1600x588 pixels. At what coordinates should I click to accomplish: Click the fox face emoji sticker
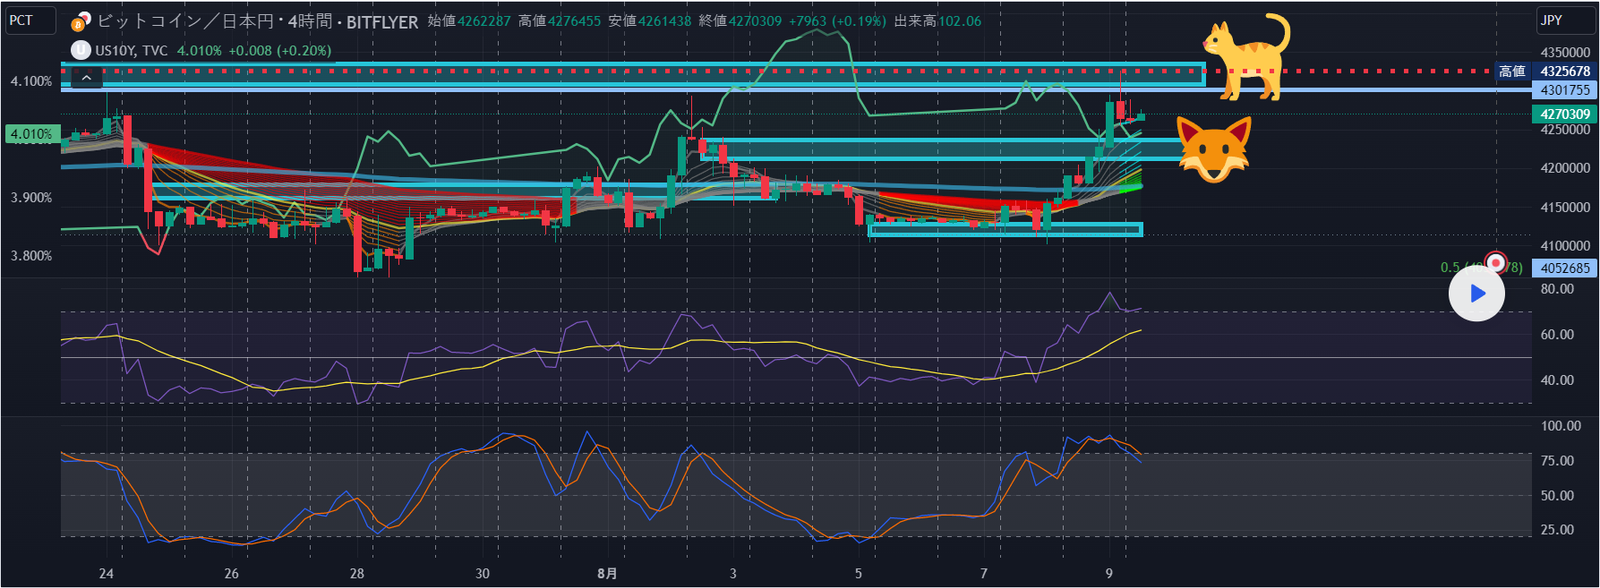(1213, 149)
